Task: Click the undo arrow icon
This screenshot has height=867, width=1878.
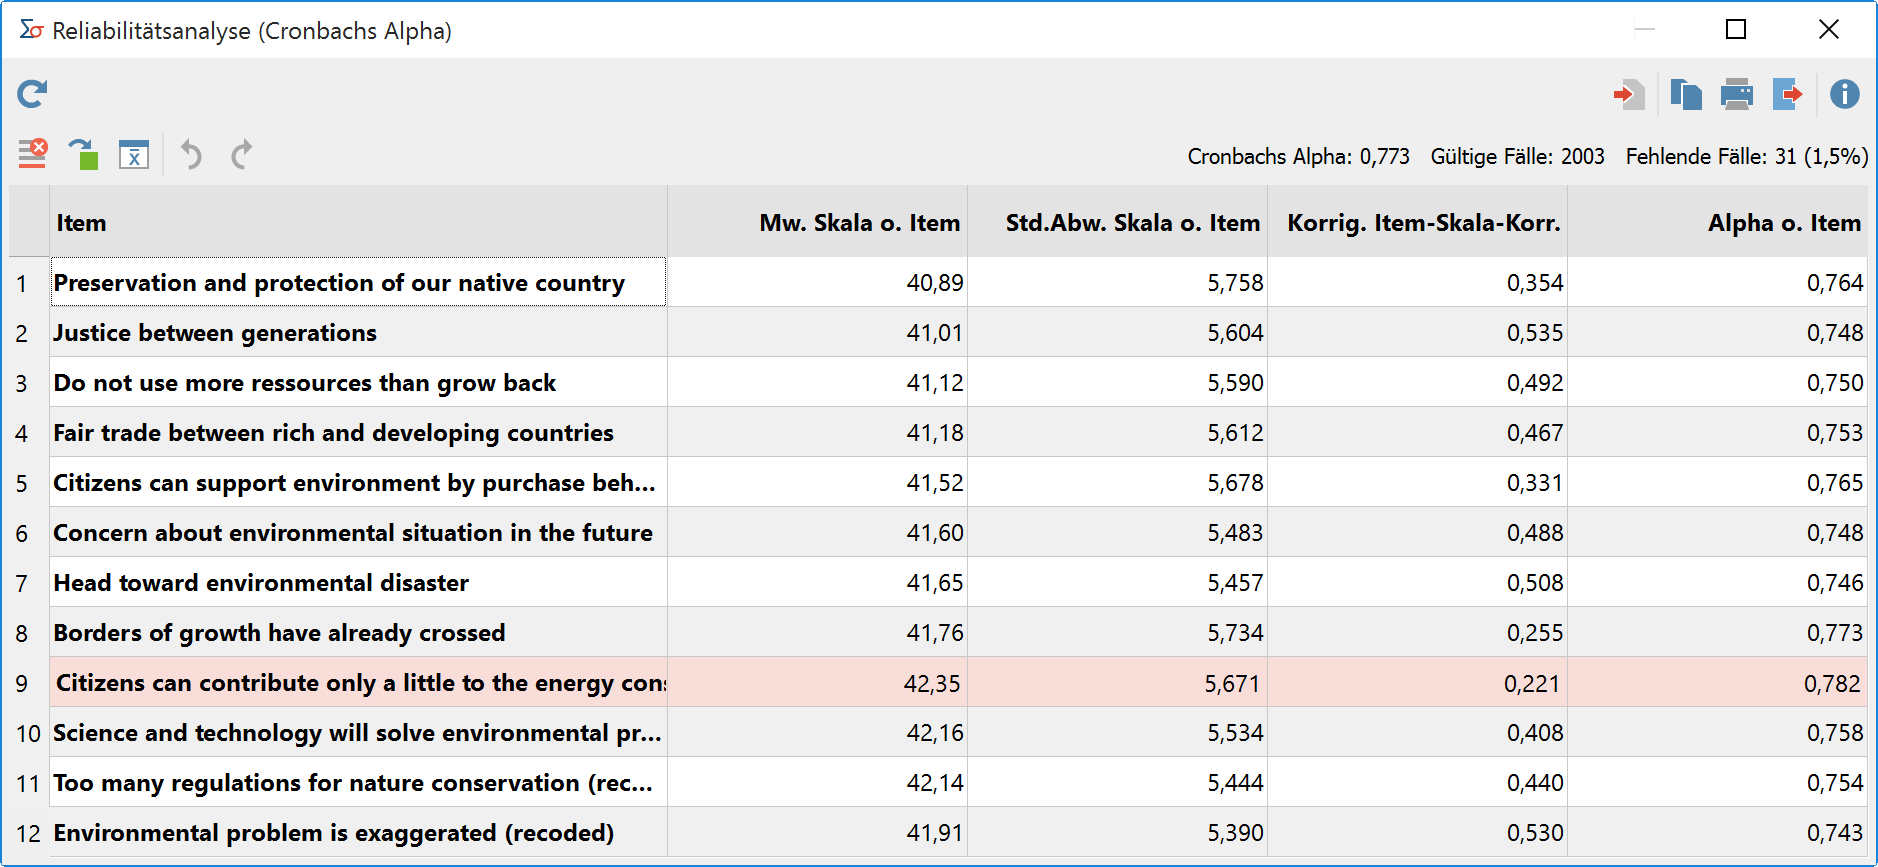Action: 191,154
